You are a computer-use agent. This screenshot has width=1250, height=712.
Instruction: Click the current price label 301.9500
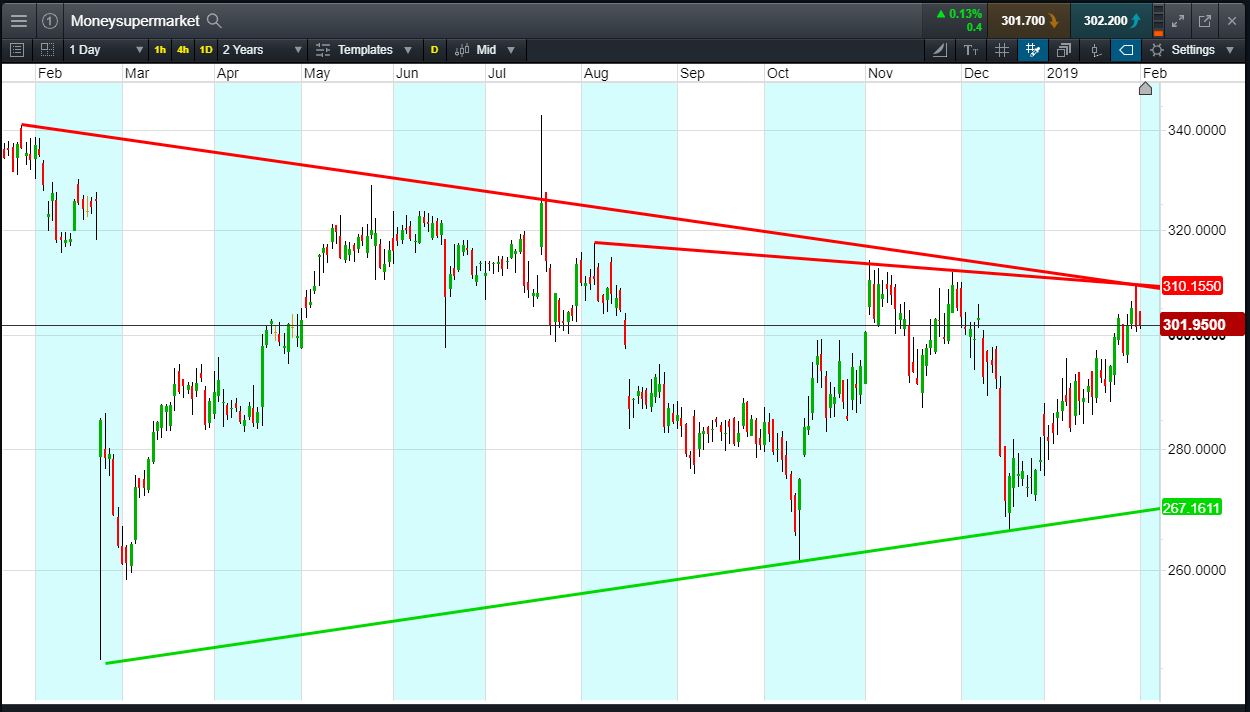(1201, 324)
